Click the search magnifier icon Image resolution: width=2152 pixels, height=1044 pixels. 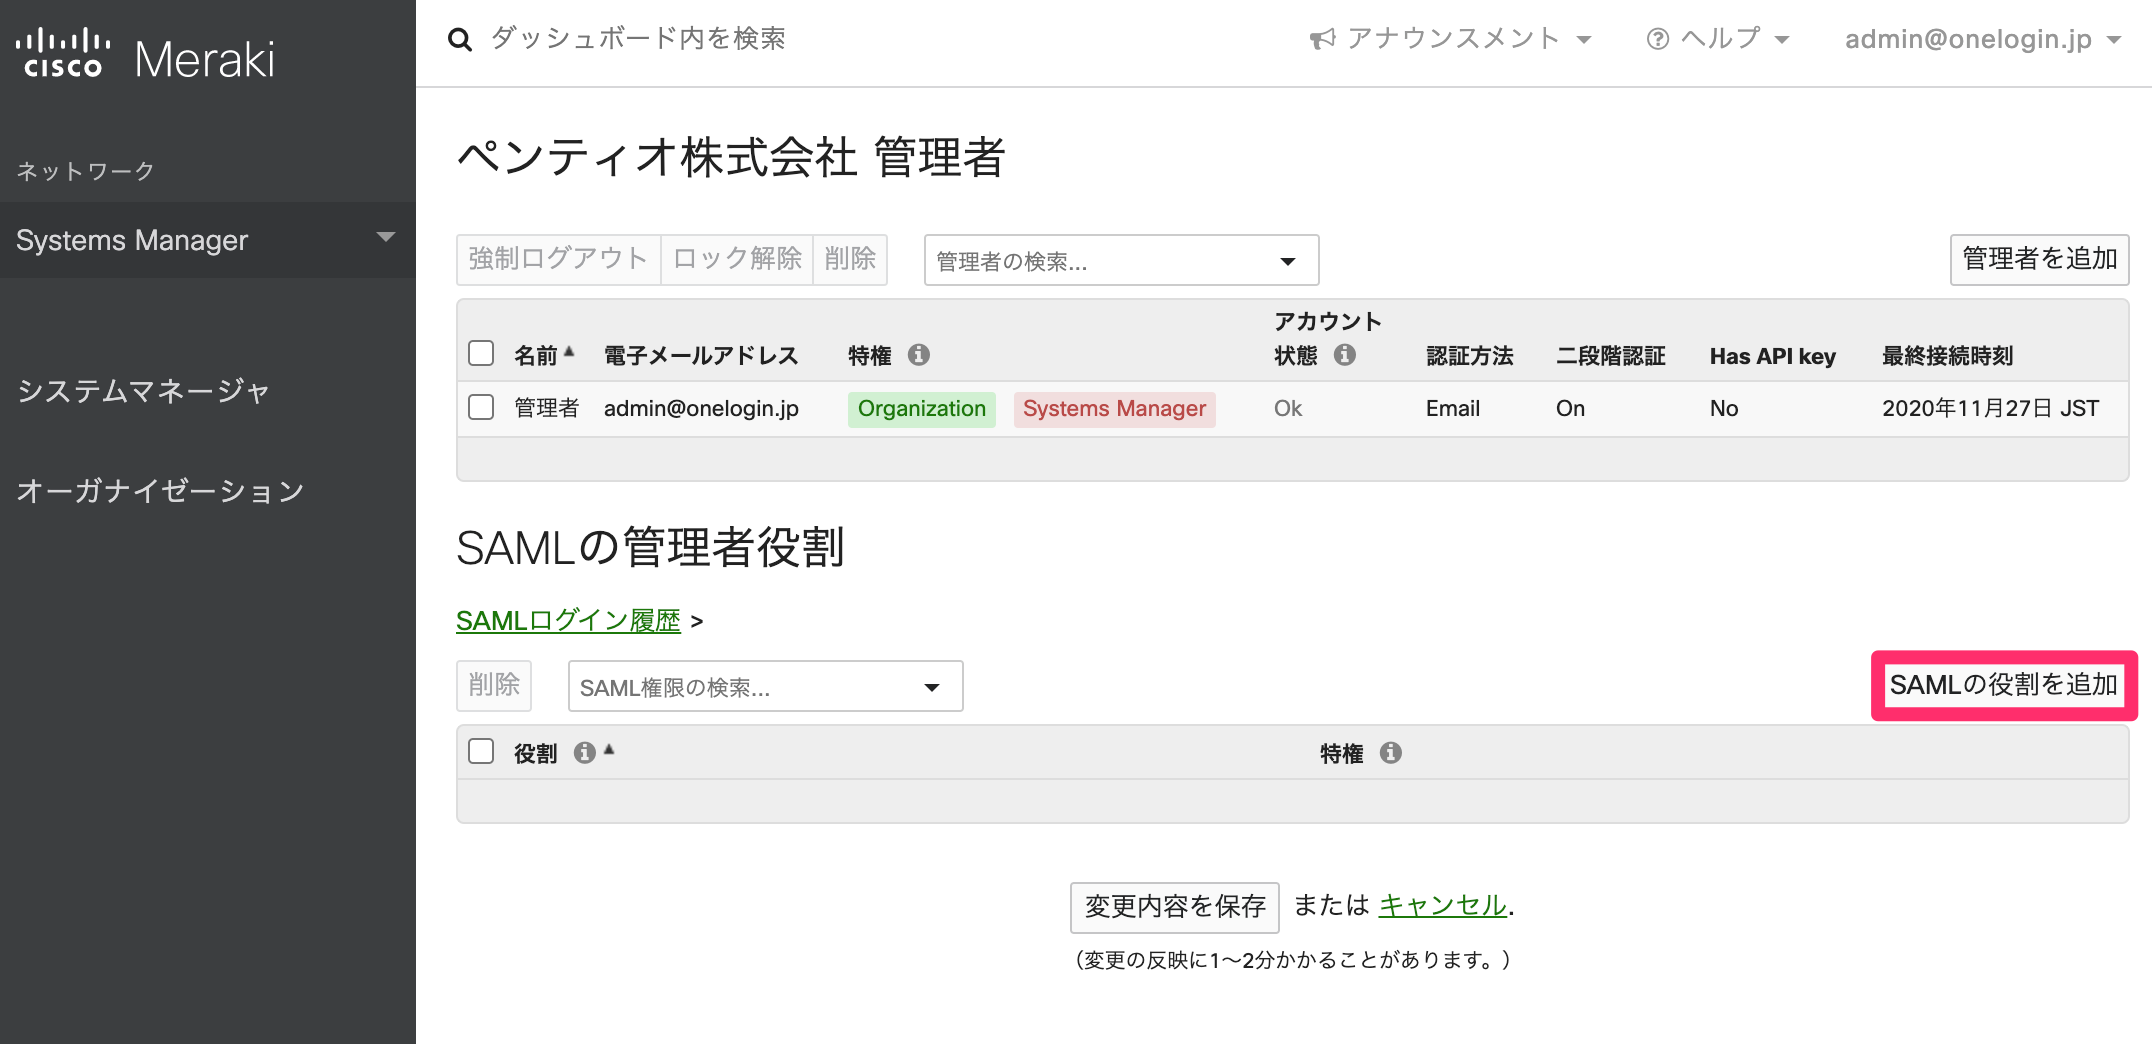point(460,40)
